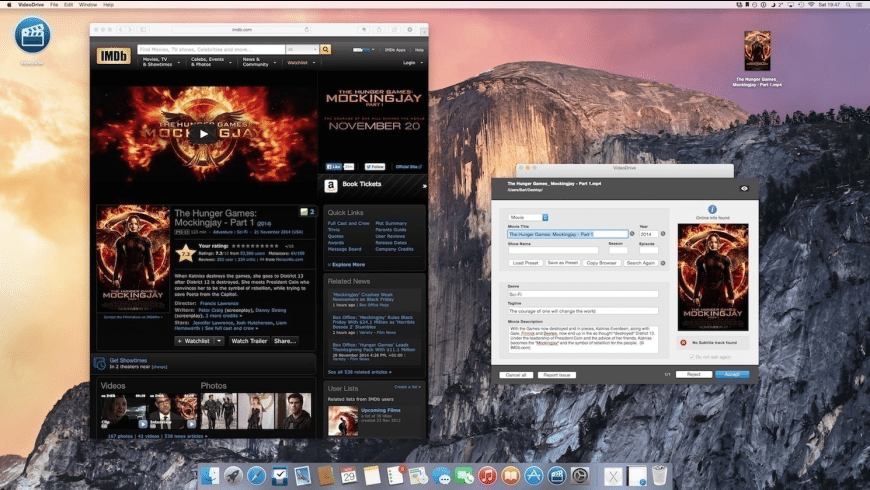Screen dimensions: 870x490
Task: Click the IMDb search magnifier button
Action: [x=326, y=49]
